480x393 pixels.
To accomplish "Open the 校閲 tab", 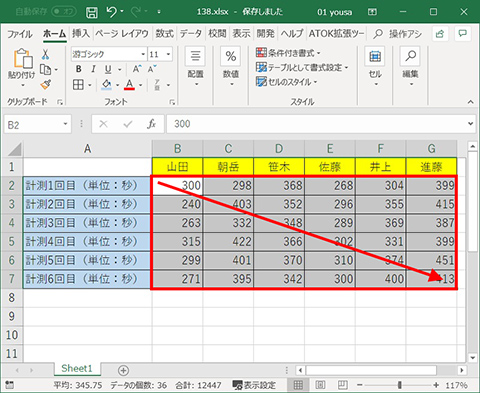I will 217,33.
